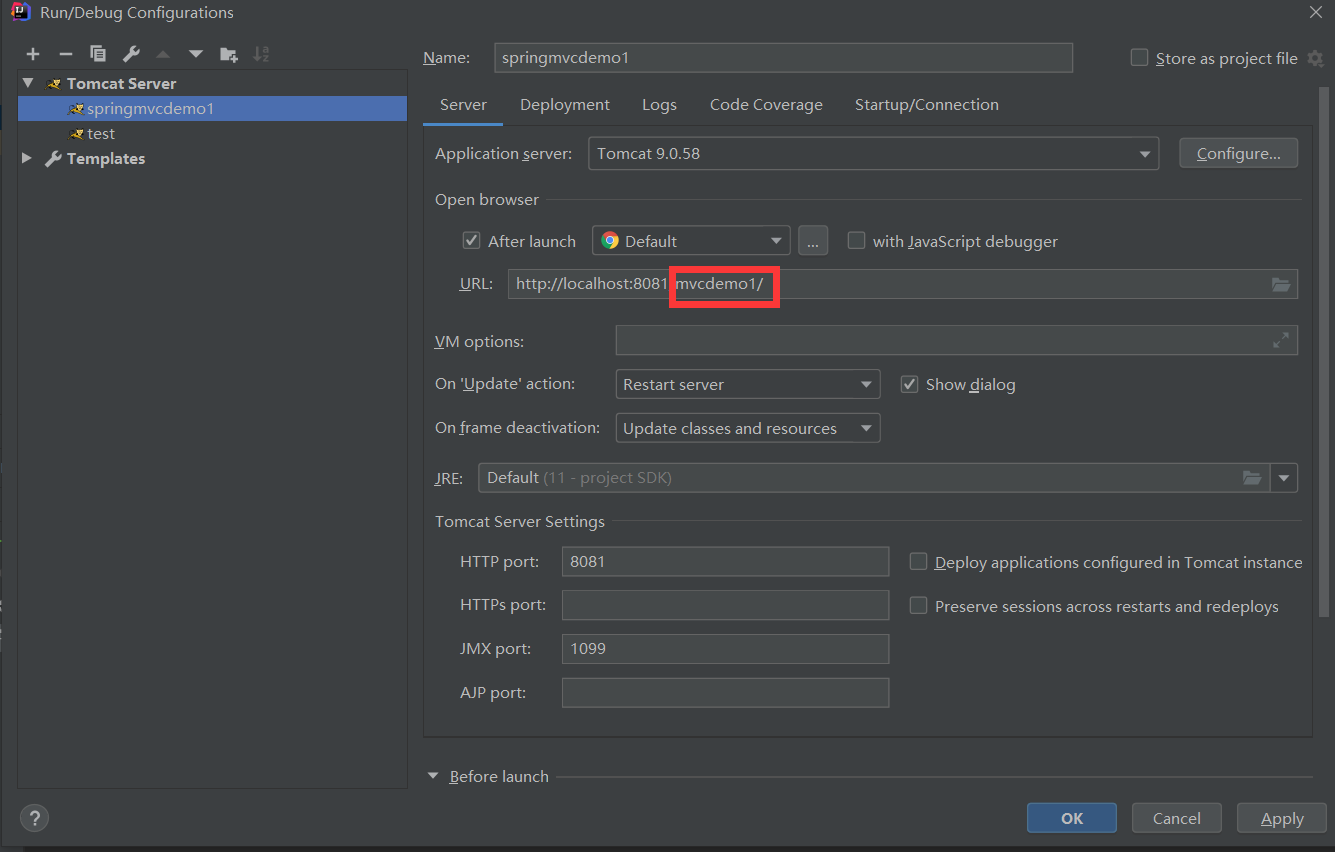Uncheck the After launch checkbox
1335x852 pixels.
[x=471, y=241]
